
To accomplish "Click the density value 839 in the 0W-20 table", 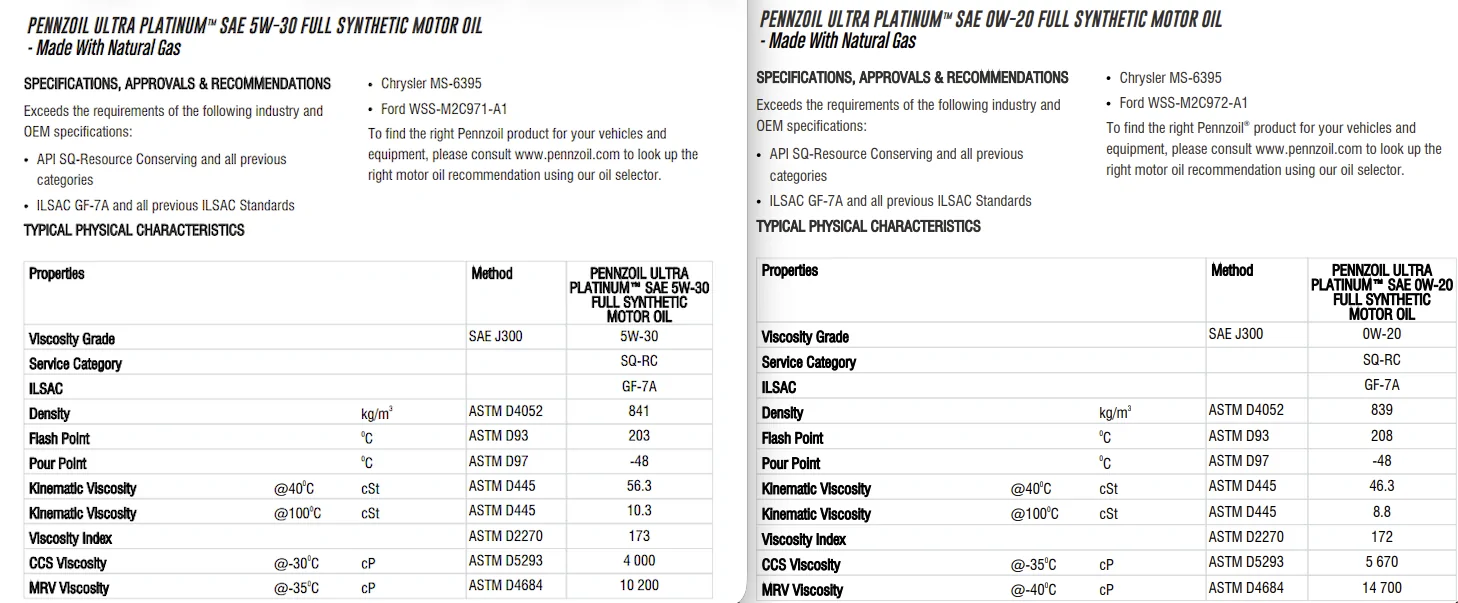I will 1381,409.
